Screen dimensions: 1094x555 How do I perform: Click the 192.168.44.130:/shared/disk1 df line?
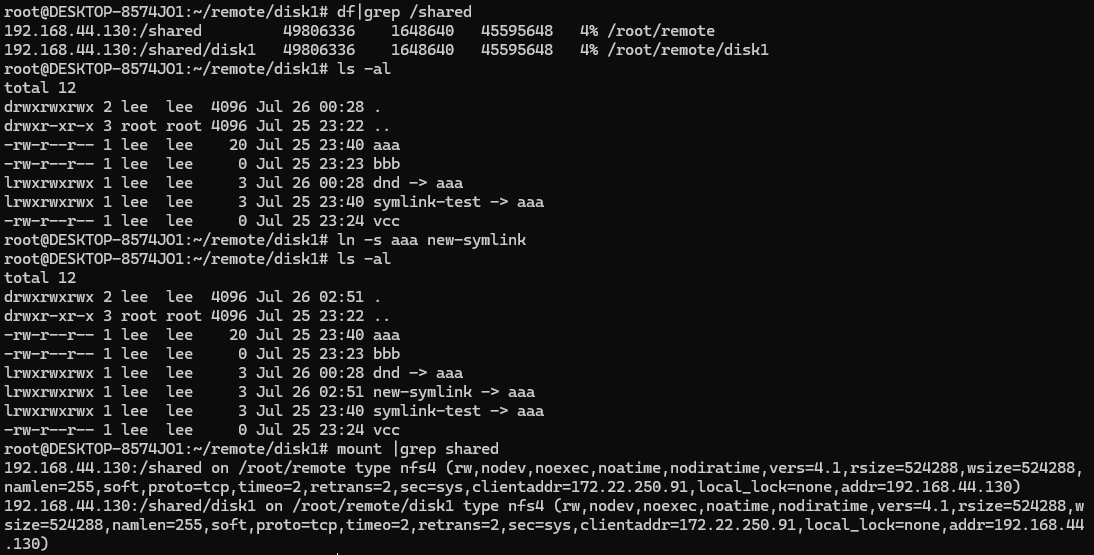pos(387,50)
